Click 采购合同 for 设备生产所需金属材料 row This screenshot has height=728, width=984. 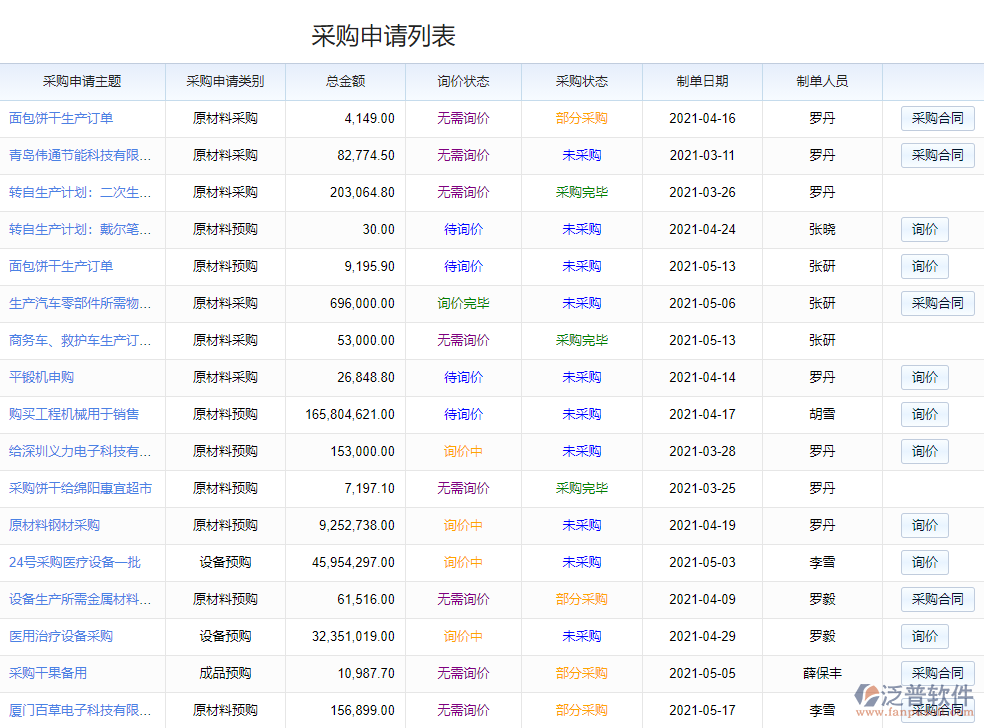tap(937, 599)
